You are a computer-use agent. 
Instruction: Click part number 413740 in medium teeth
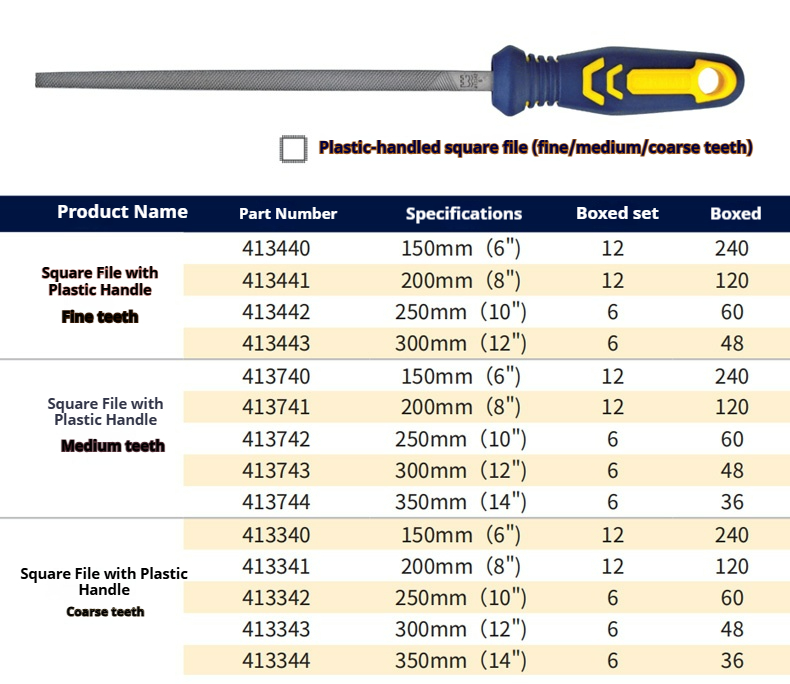[276, 376]
